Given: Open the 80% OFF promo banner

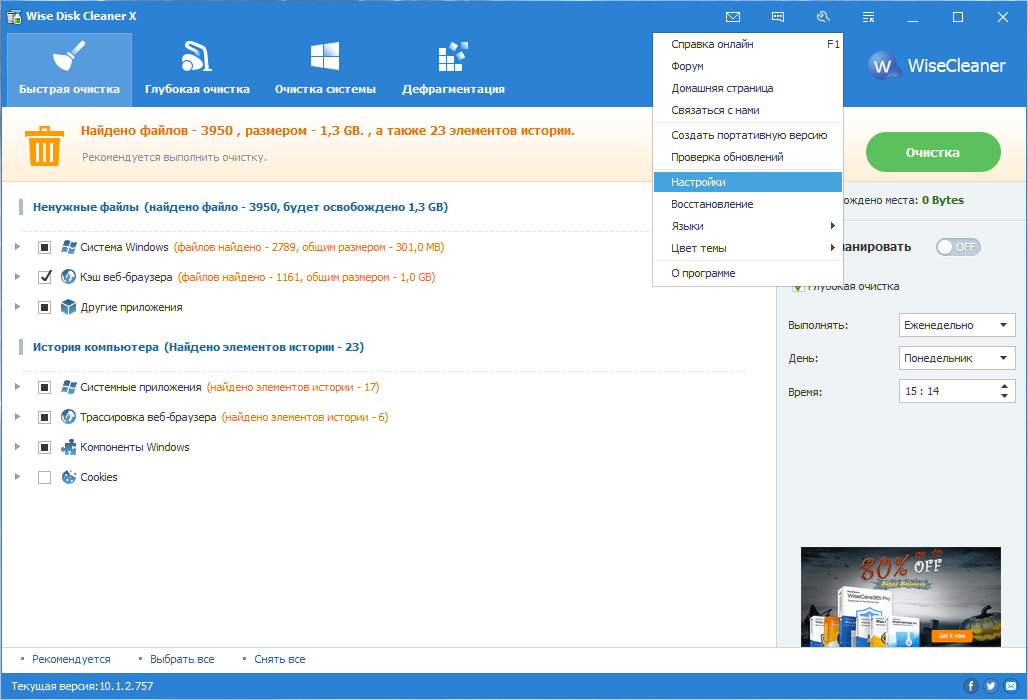Looking at the screenshot, I should click(901, 596).
